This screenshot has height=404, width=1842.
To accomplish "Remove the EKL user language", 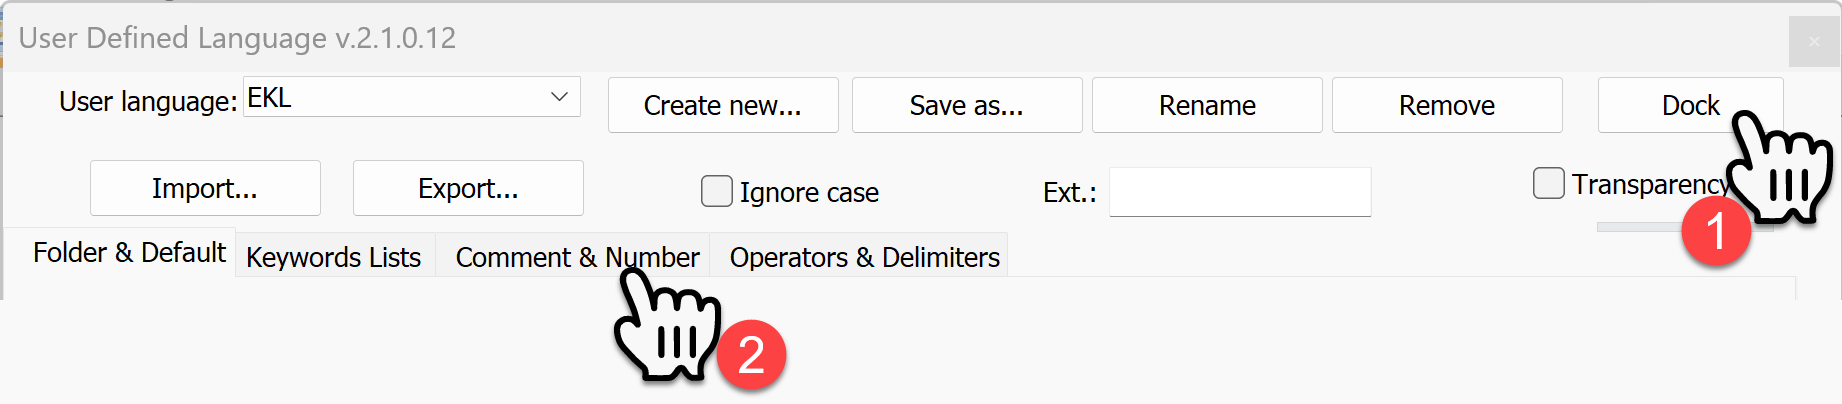I will (1446, 105).
